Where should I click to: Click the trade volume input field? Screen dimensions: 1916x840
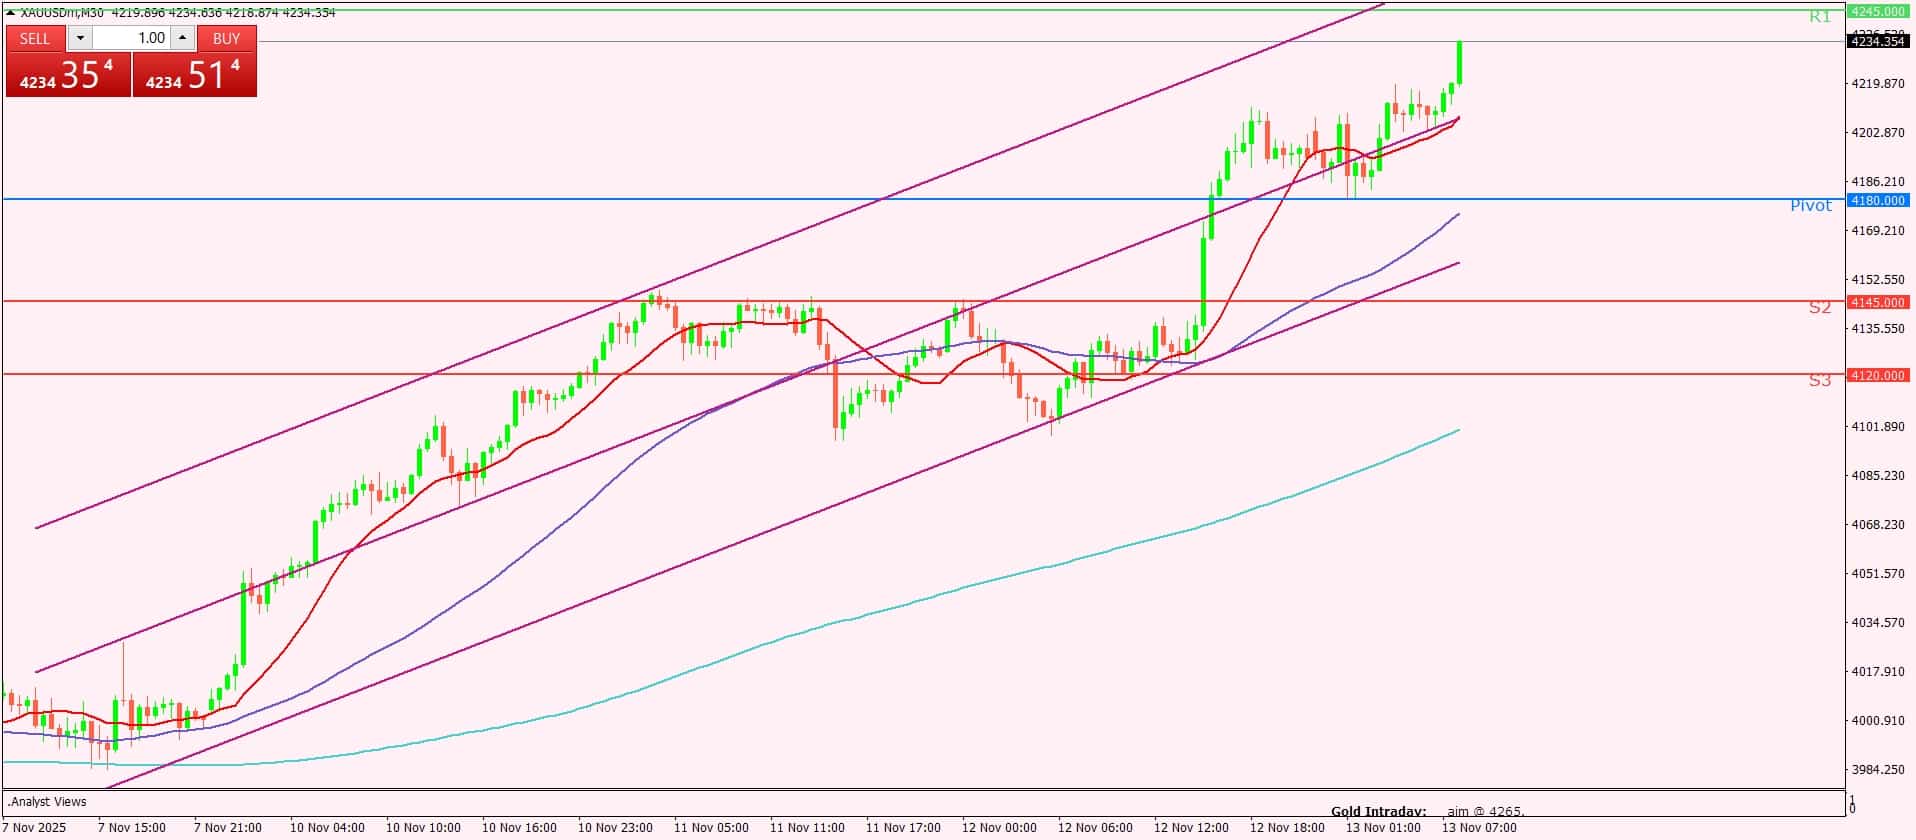[x=133, y=38]
